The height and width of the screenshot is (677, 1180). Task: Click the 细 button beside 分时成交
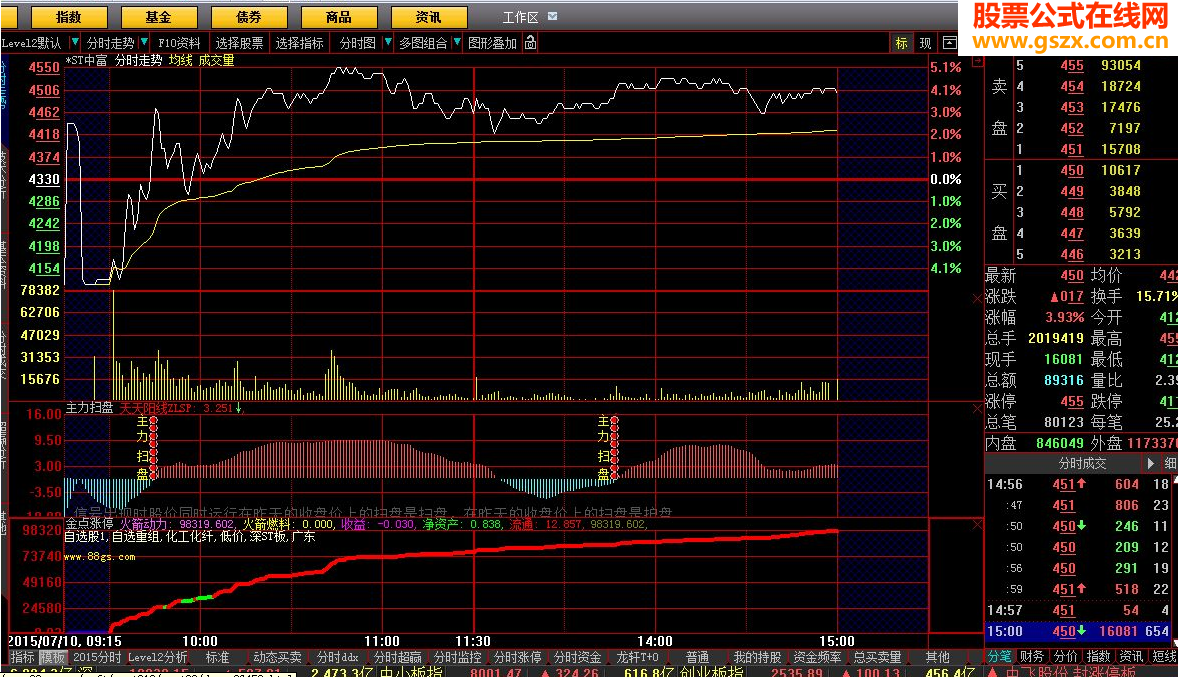1170,463
